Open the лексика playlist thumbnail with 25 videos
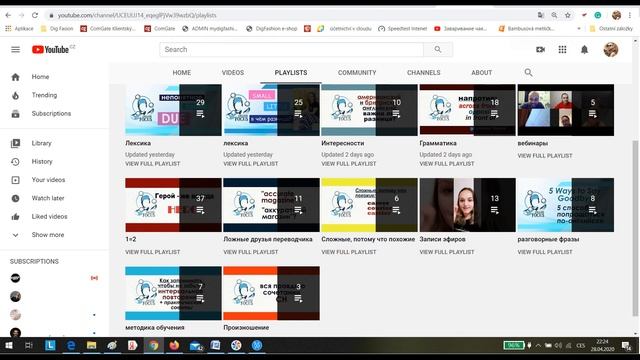This screenshot has height=360, width=640. point(271,110)
